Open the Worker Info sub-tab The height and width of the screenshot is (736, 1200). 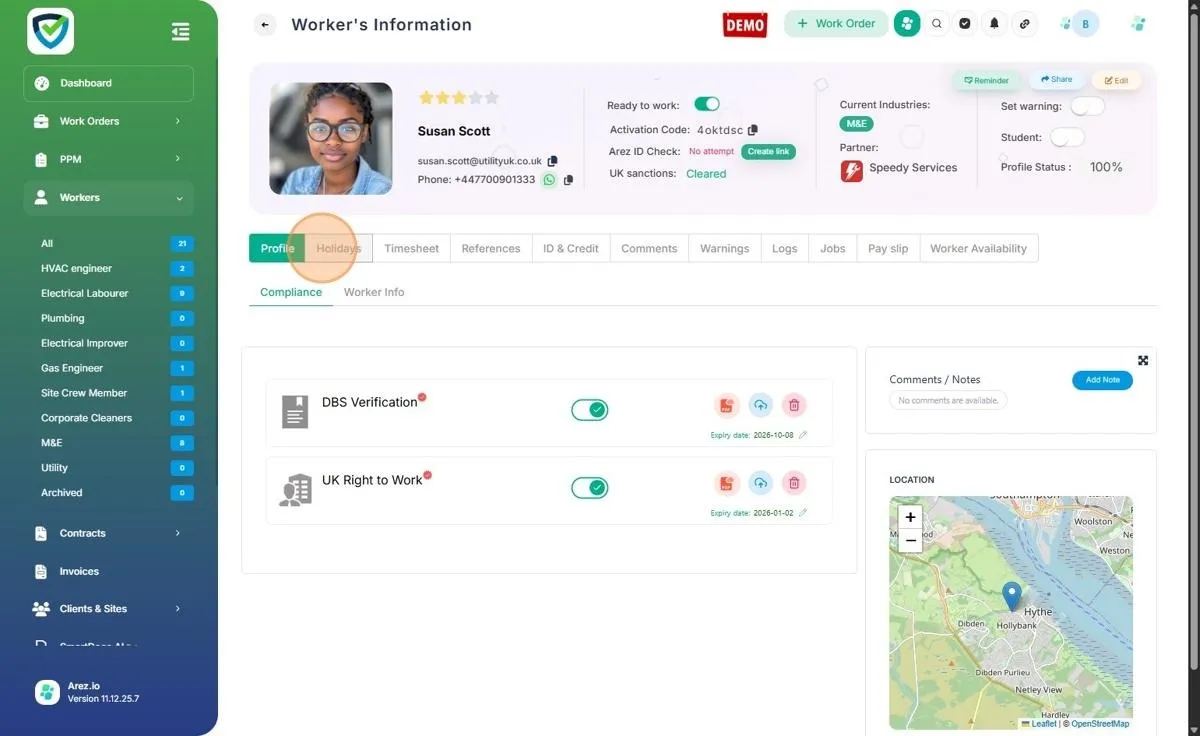(x=374, y=292)
